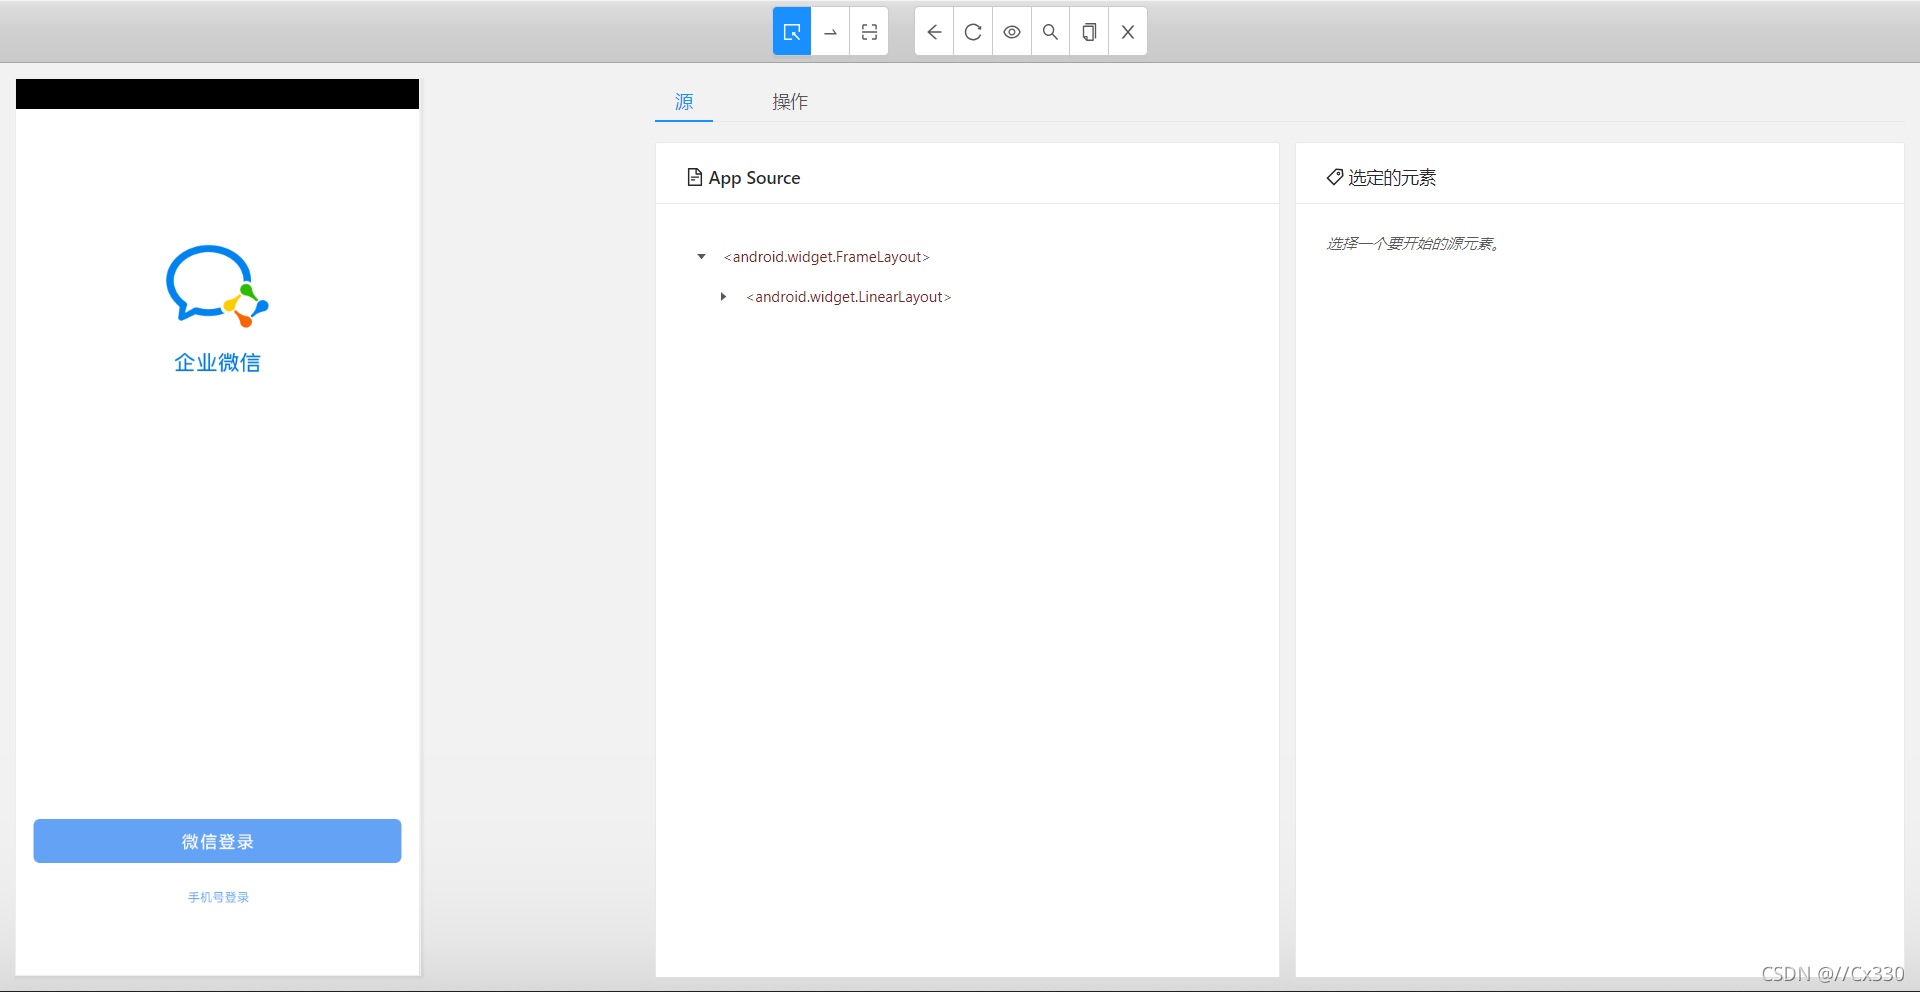
Task: Choose the Swipe By Coordinates tool
Action: 830,32
